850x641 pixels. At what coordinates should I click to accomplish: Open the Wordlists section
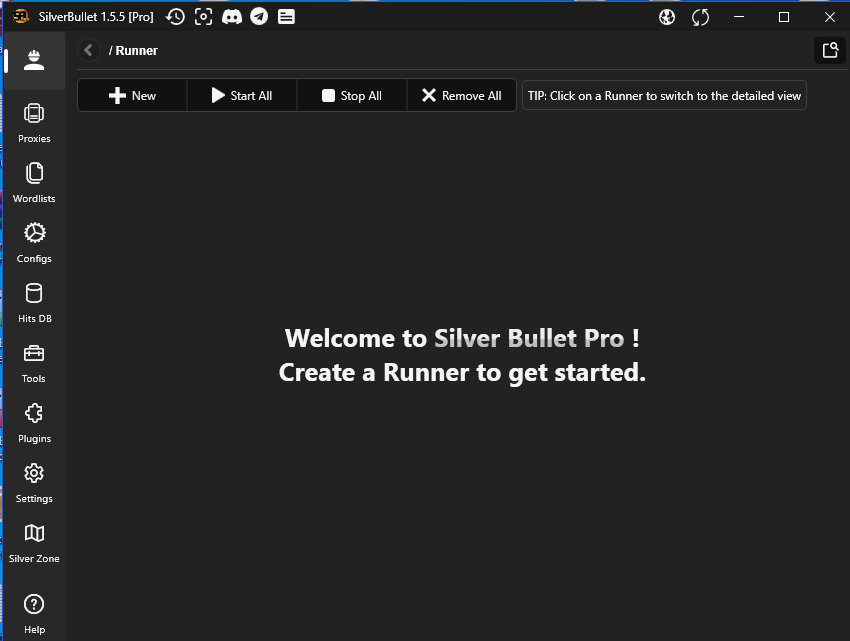click(x=34, y=183)
